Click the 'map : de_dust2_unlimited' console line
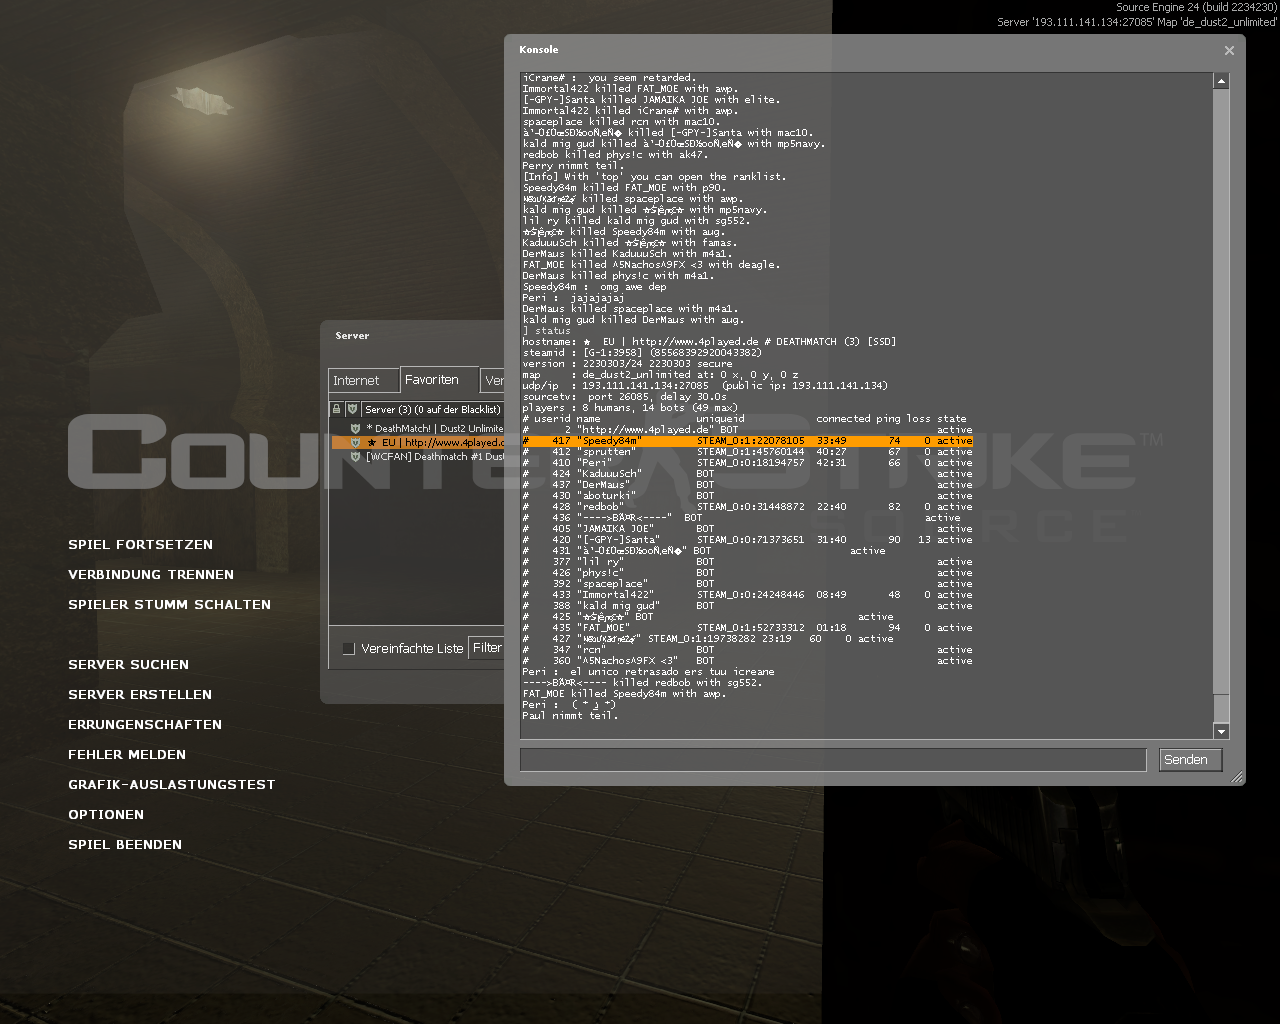The height and width of the screenshot is (1024, 1280). click(x=660, y=375)
